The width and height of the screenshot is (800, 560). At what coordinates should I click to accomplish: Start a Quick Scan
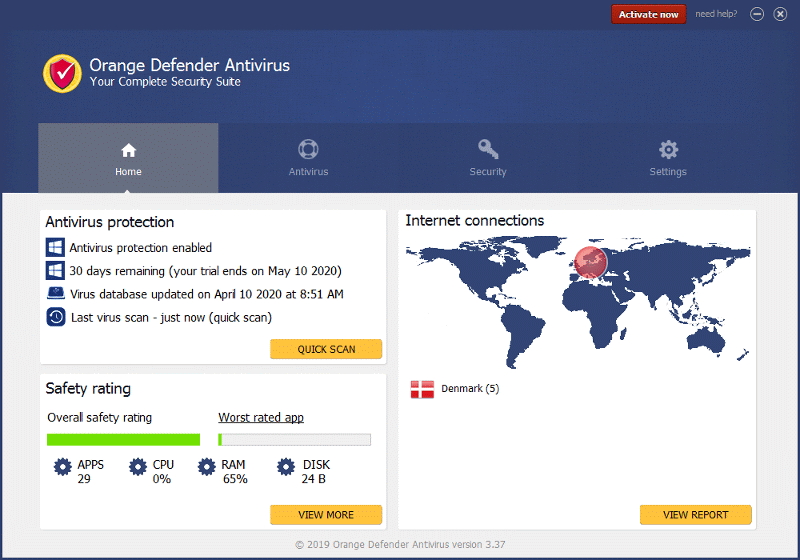click(x=326, y=349)
